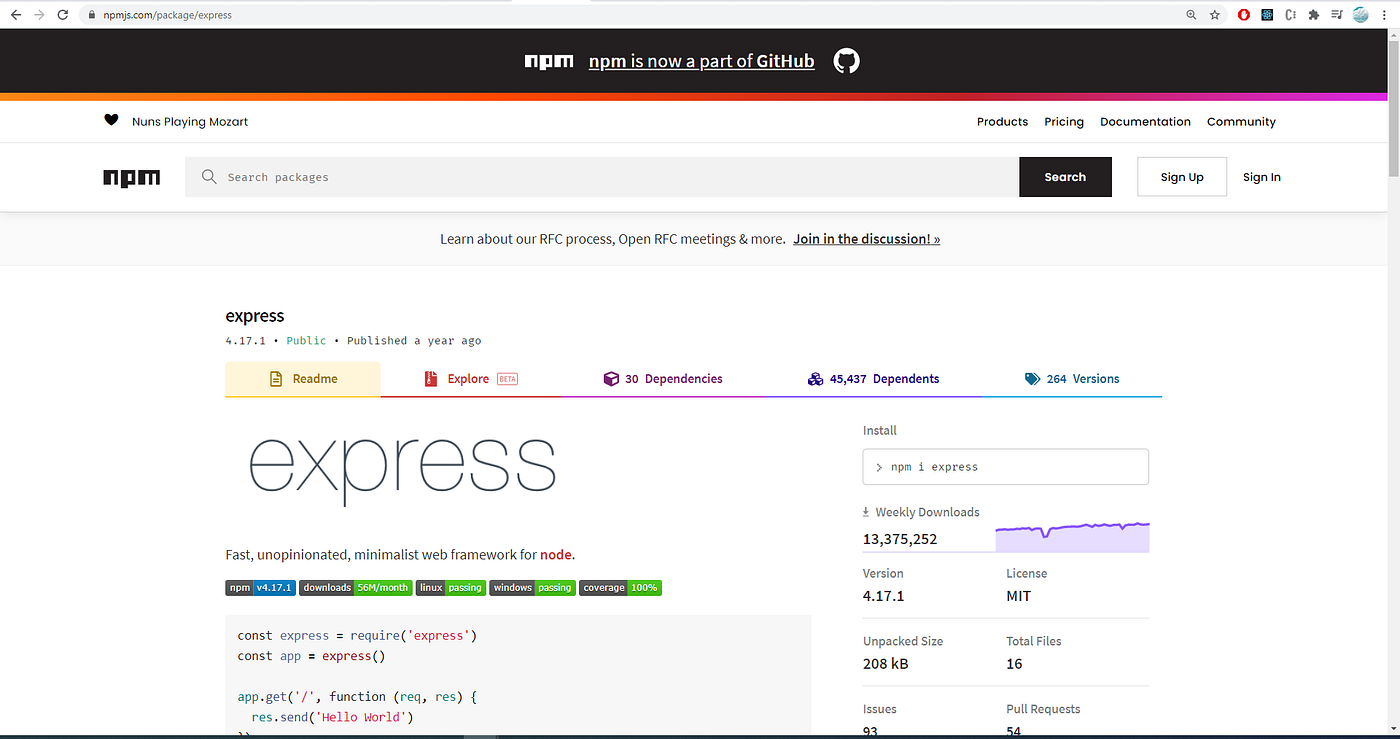Open the puzzle-piece extensions icon

pos(1313,14)
